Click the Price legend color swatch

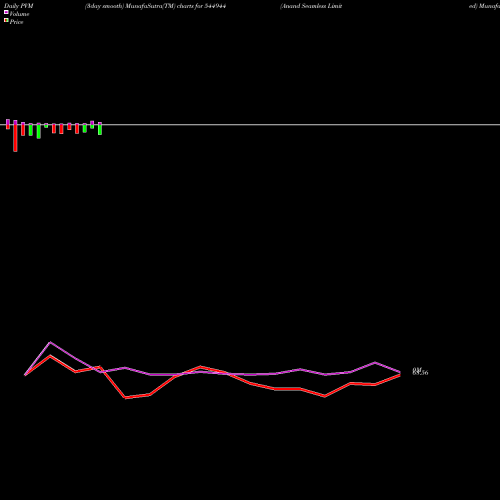tap(6, 21)
